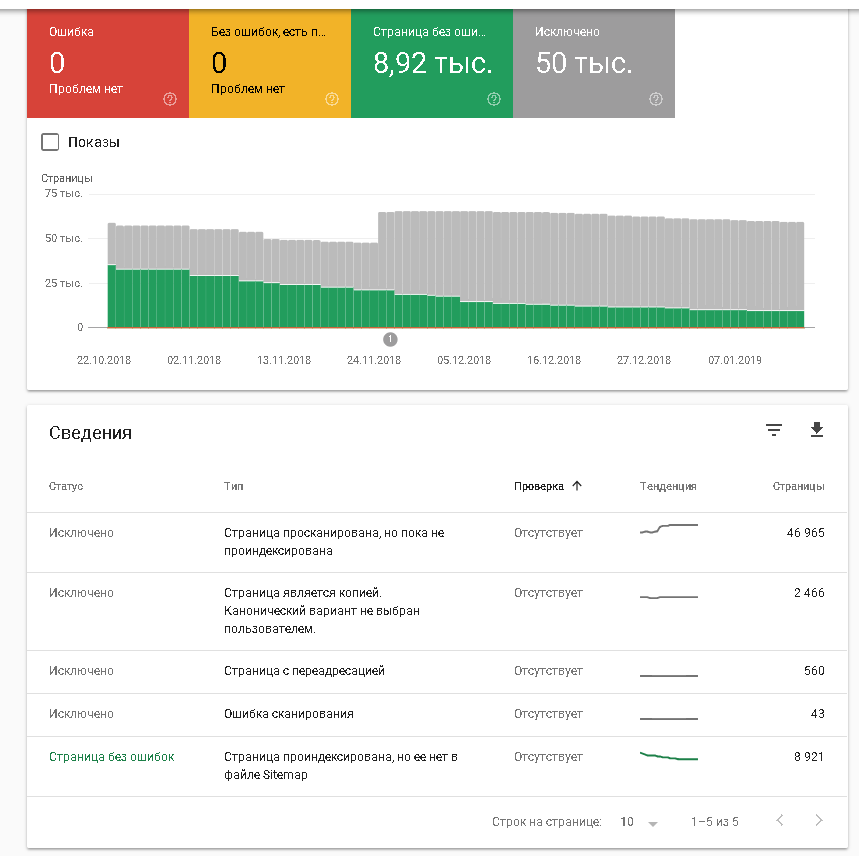Click help icon on yellow warnings card
This screenshot has width=859, height=856.
point(332,99)
